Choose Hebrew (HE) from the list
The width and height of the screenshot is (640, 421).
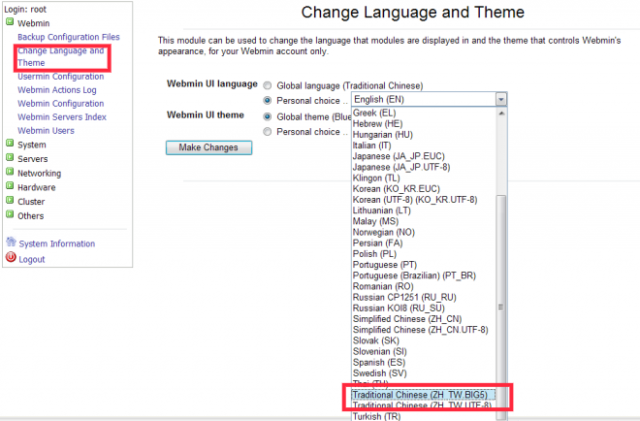(x=424, y=124)
